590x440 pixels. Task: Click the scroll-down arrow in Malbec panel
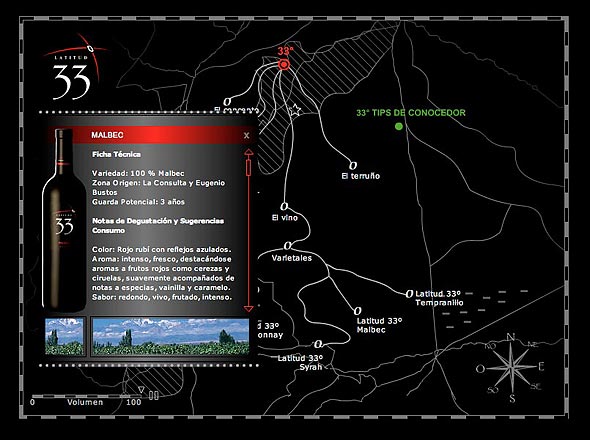pyautogui.click(x=248, y=309)
